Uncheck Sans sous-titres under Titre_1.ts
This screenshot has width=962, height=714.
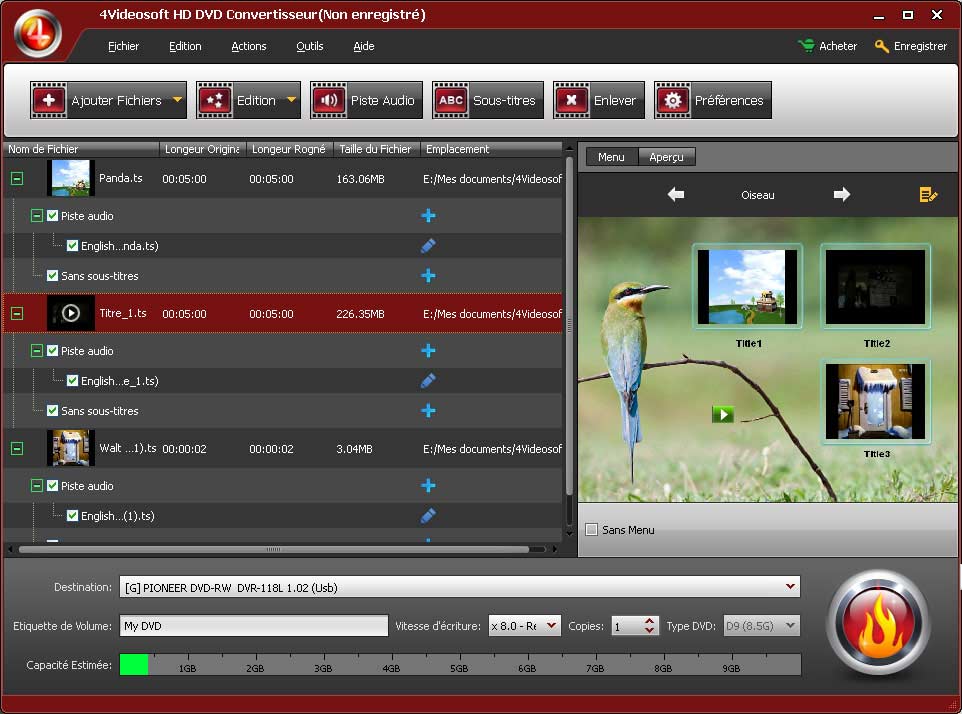(x=53, y=411)
